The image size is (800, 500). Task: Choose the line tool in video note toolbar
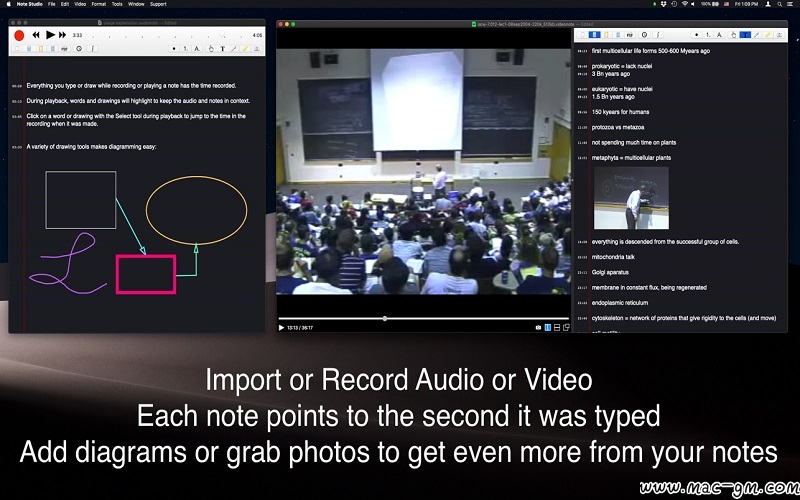pyautogui.click(x=756, y=35)
